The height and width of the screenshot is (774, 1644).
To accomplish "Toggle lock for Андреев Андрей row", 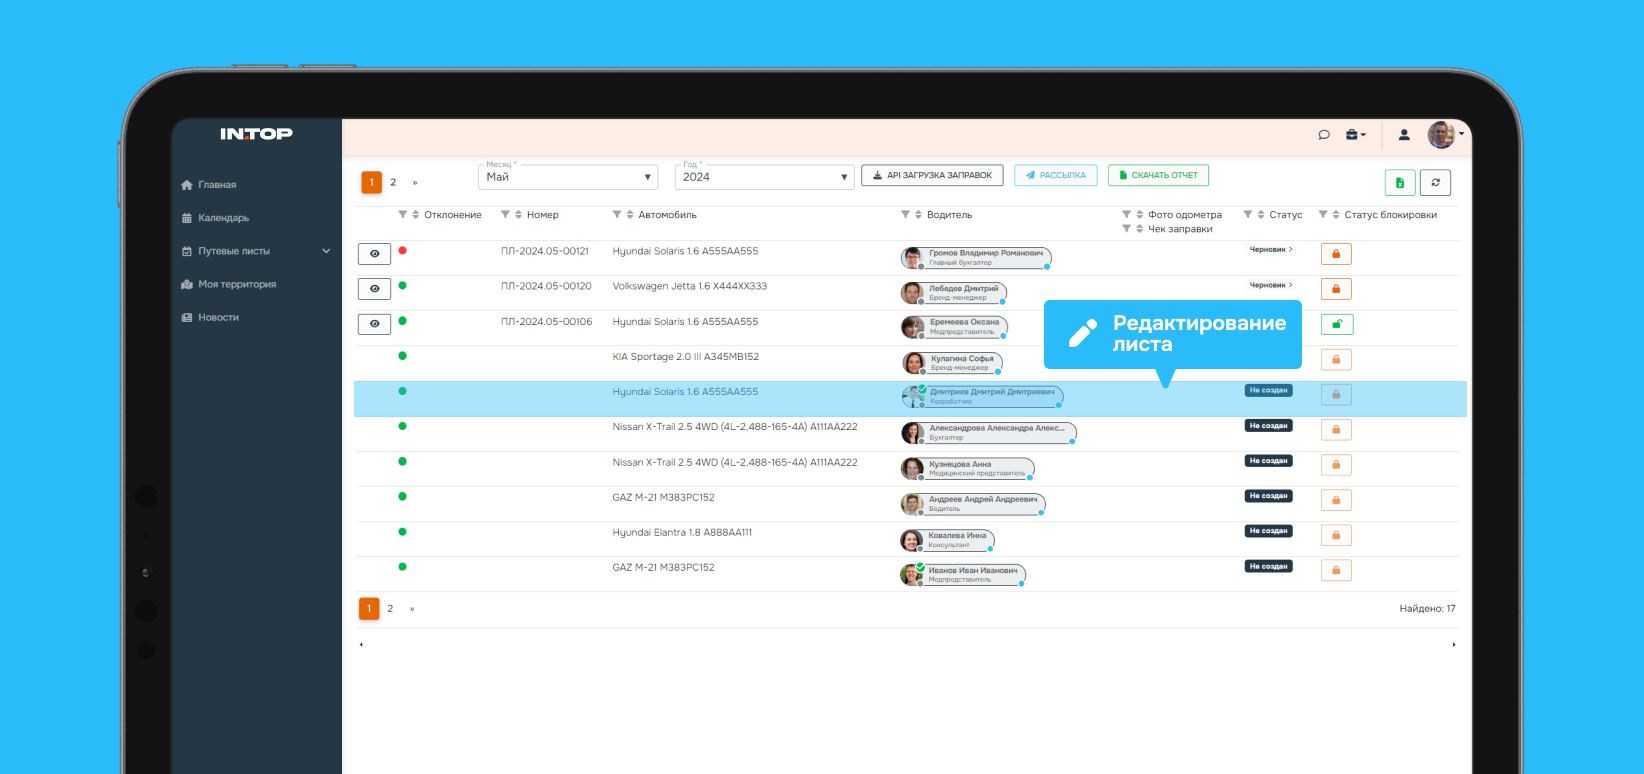I will click(x=1336, y=500).
